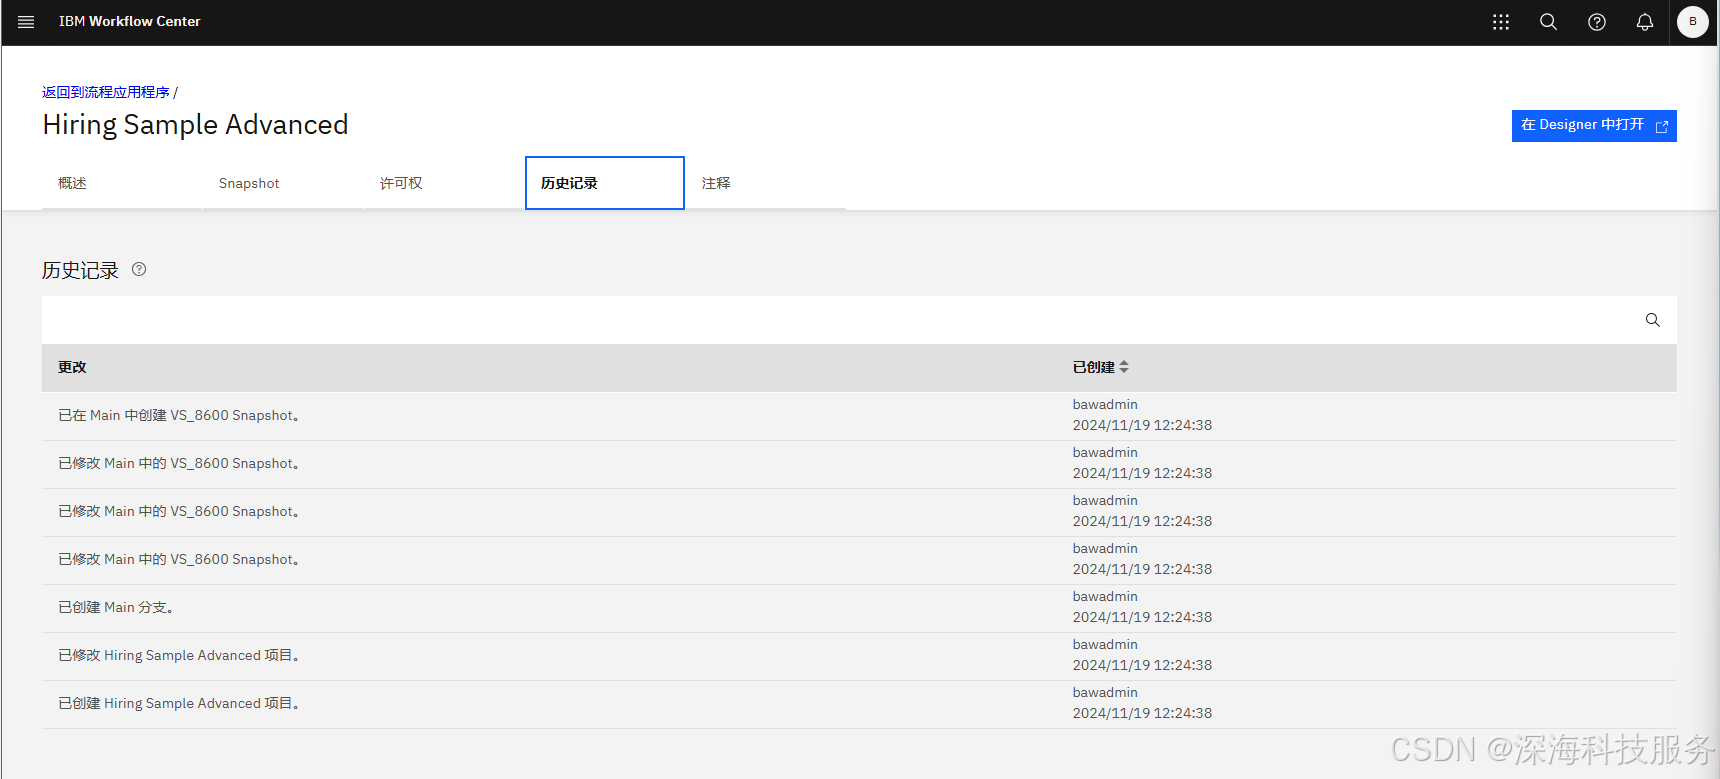Viewport: 1720px width, 779px height.
Task: Open the hamburger navigation menu
Action: tap(26, 22)
